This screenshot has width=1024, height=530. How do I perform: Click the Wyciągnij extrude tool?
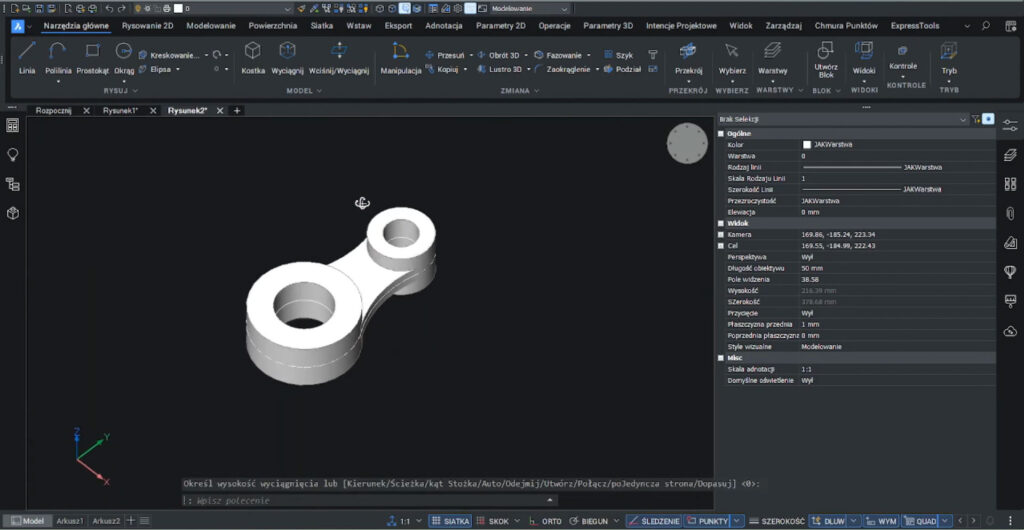tap(287, 57)
